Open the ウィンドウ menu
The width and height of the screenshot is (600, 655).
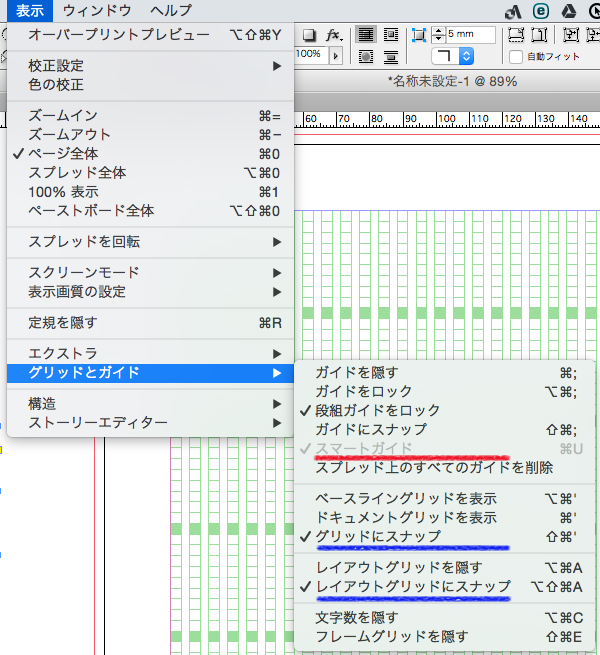tap(97, 10)
